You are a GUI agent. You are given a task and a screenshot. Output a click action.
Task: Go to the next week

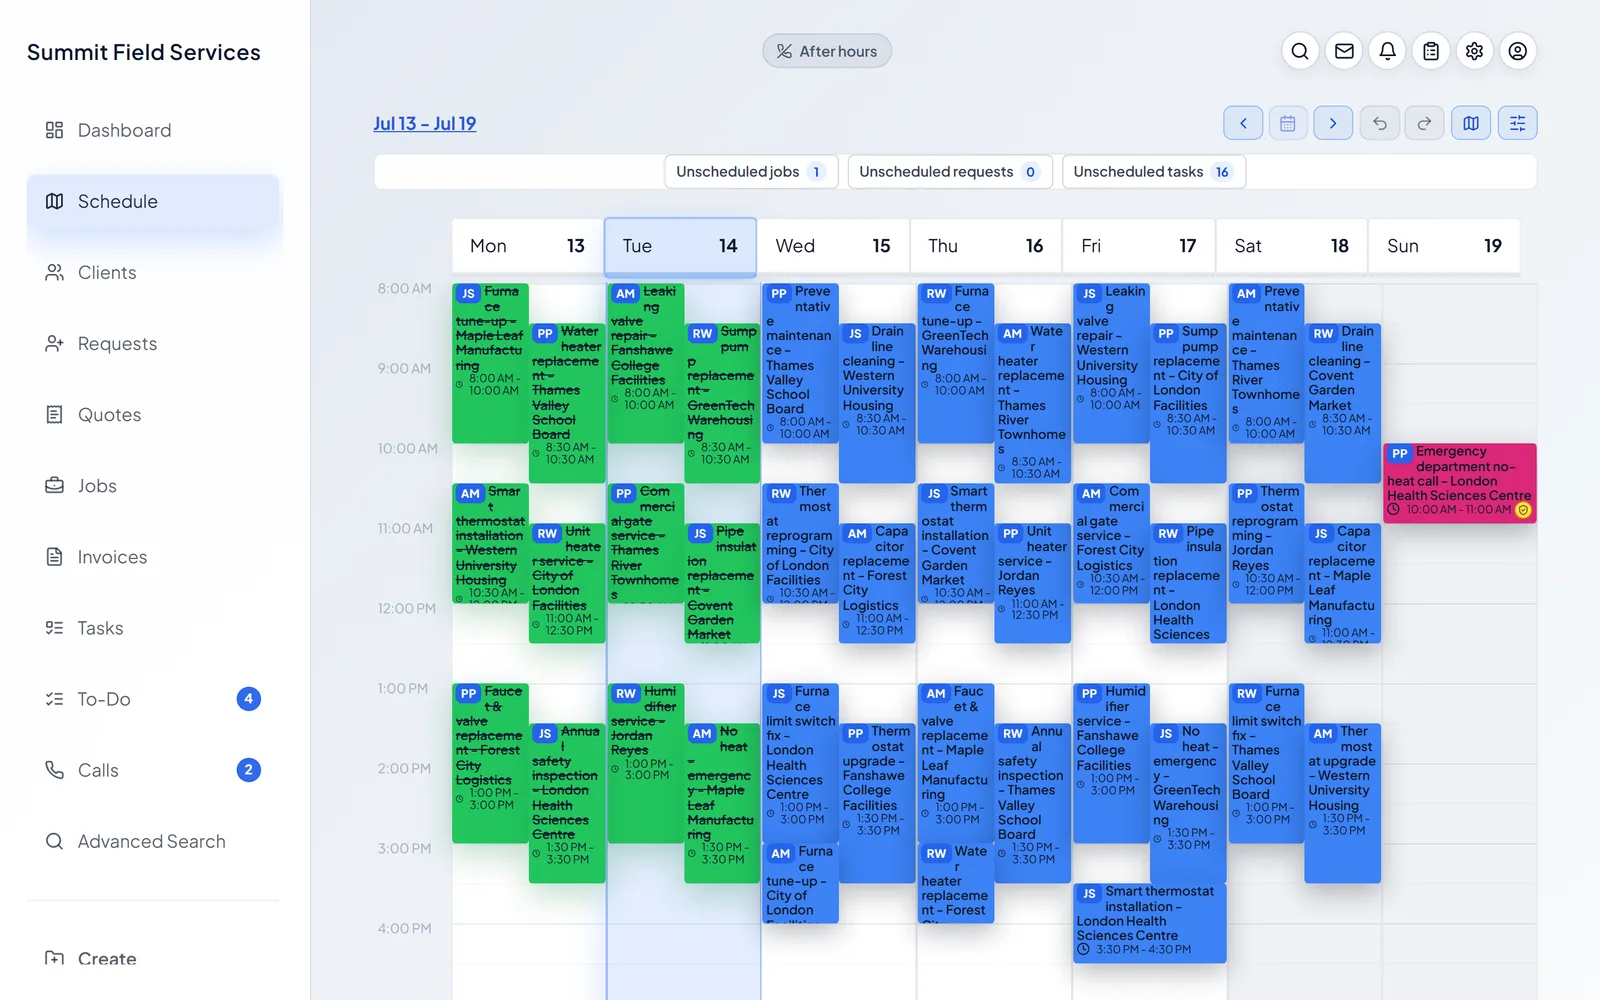[x=1333, y=123]
